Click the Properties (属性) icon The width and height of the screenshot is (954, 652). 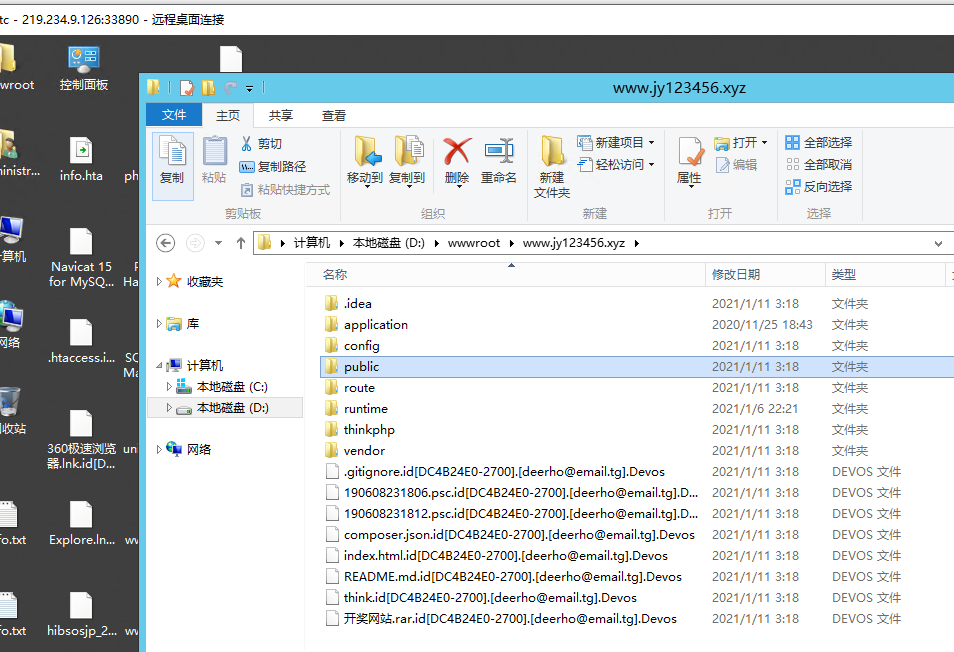click(689, 152)
